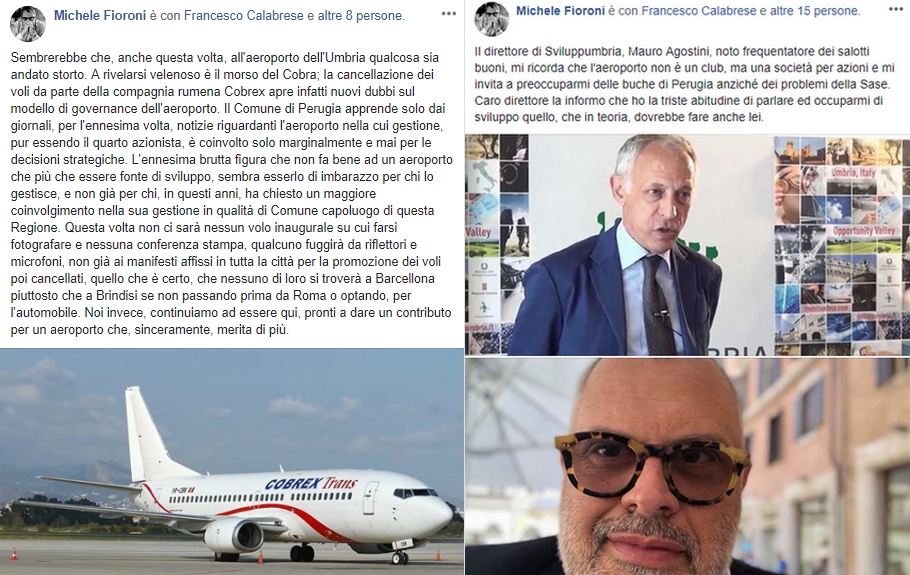Image resolution: width=910 pixels, height=575 pixels.
Task: Open Michele Fioroni's profile from the right post
Action: pos(560,10)
